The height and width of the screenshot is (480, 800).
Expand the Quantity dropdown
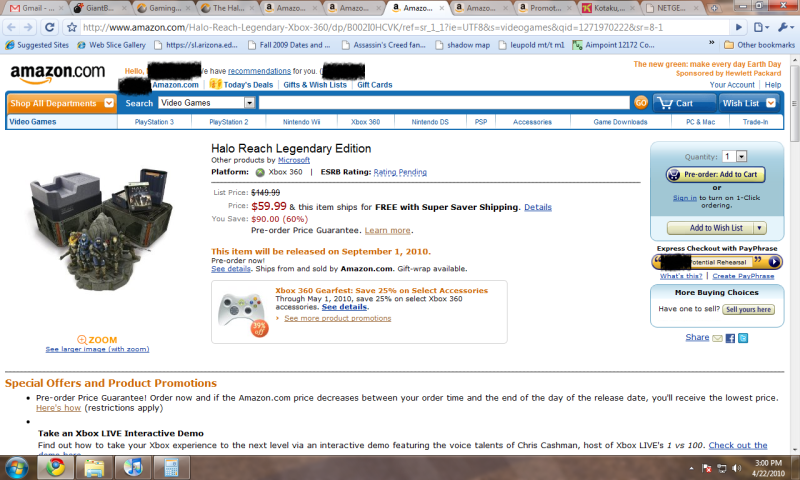click(741, 157)
